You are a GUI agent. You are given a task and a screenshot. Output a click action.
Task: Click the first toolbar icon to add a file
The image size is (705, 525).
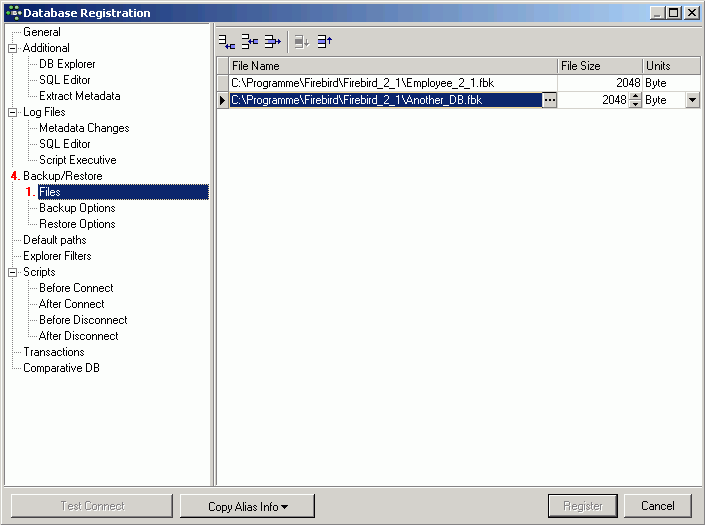tap(227, 42)
